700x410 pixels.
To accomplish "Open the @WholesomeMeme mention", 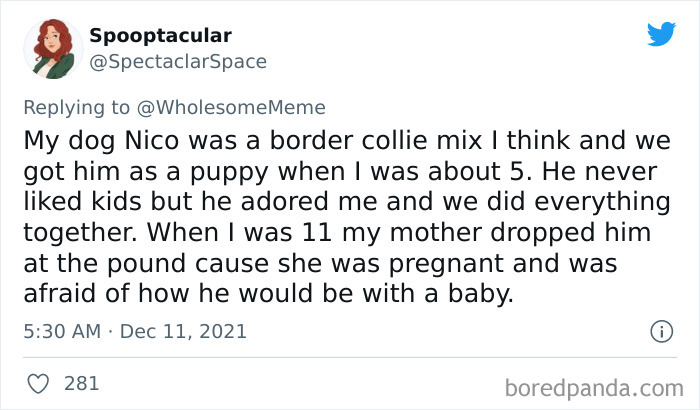I will 231,108.
